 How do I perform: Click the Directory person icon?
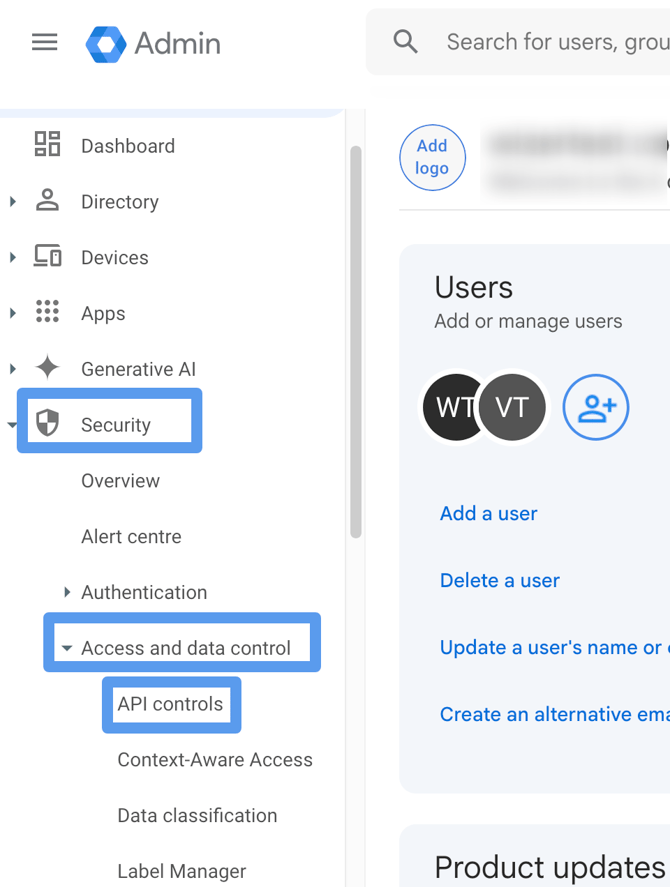[47, 201]
